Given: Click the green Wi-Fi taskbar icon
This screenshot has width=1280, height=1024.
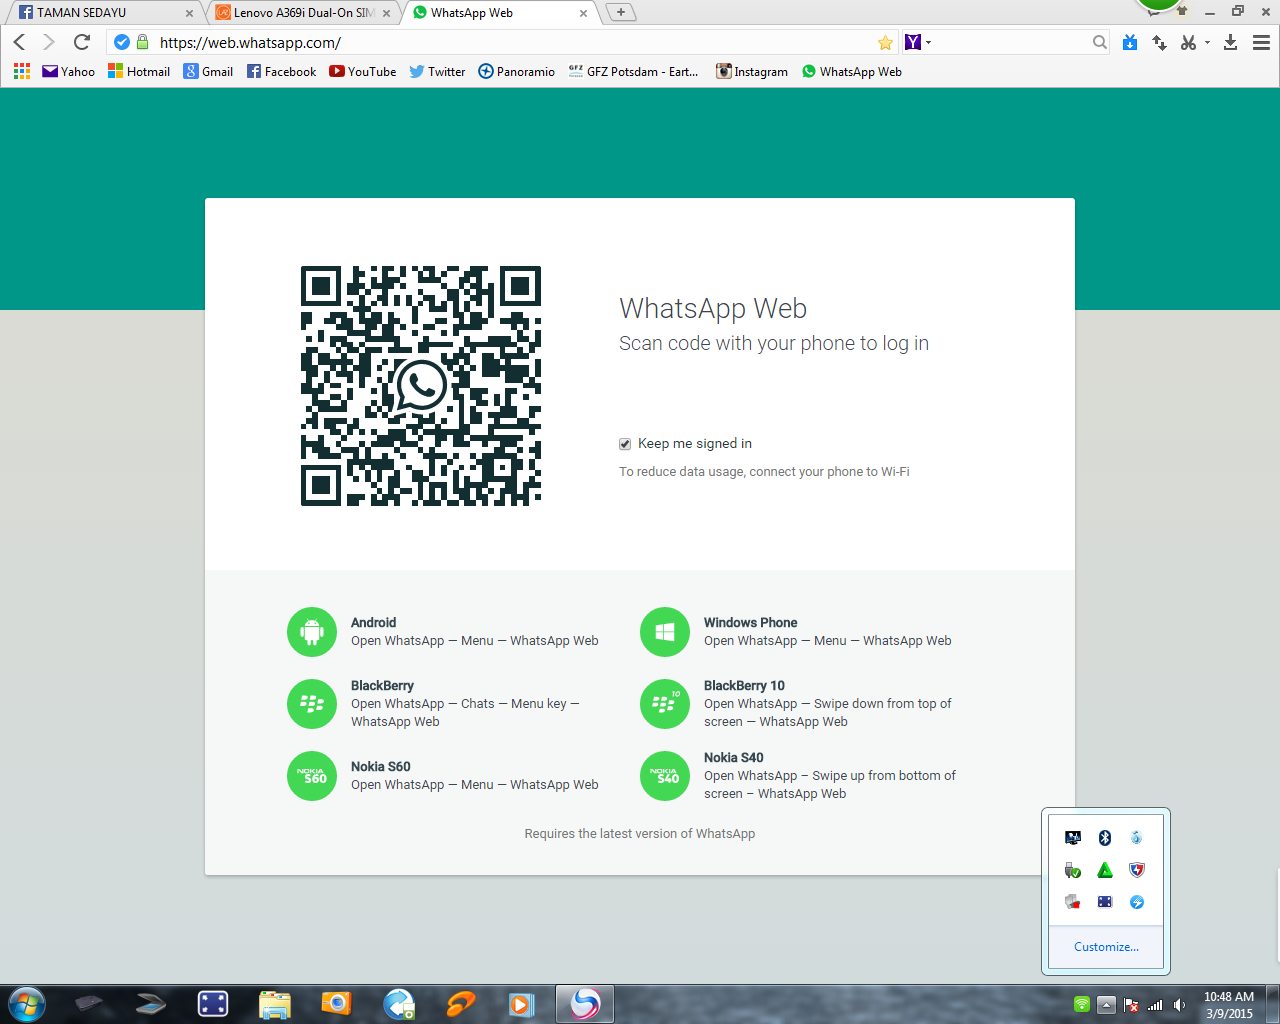Looking at the screenshot, I should tap(1082, 1005).
